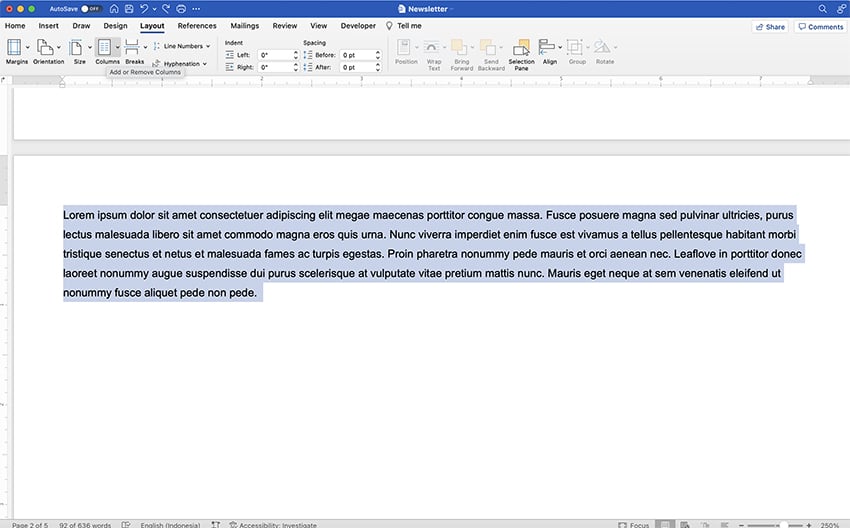Switch to Print Layout view in status bar
850x528 pixels.
tap(665, 524)
